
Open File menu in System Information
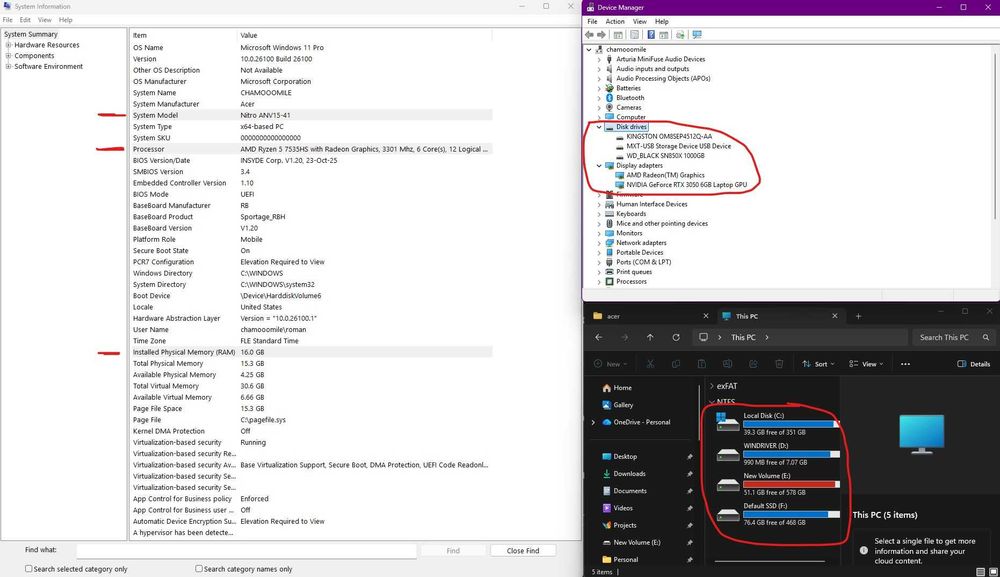tap(8, 20)
